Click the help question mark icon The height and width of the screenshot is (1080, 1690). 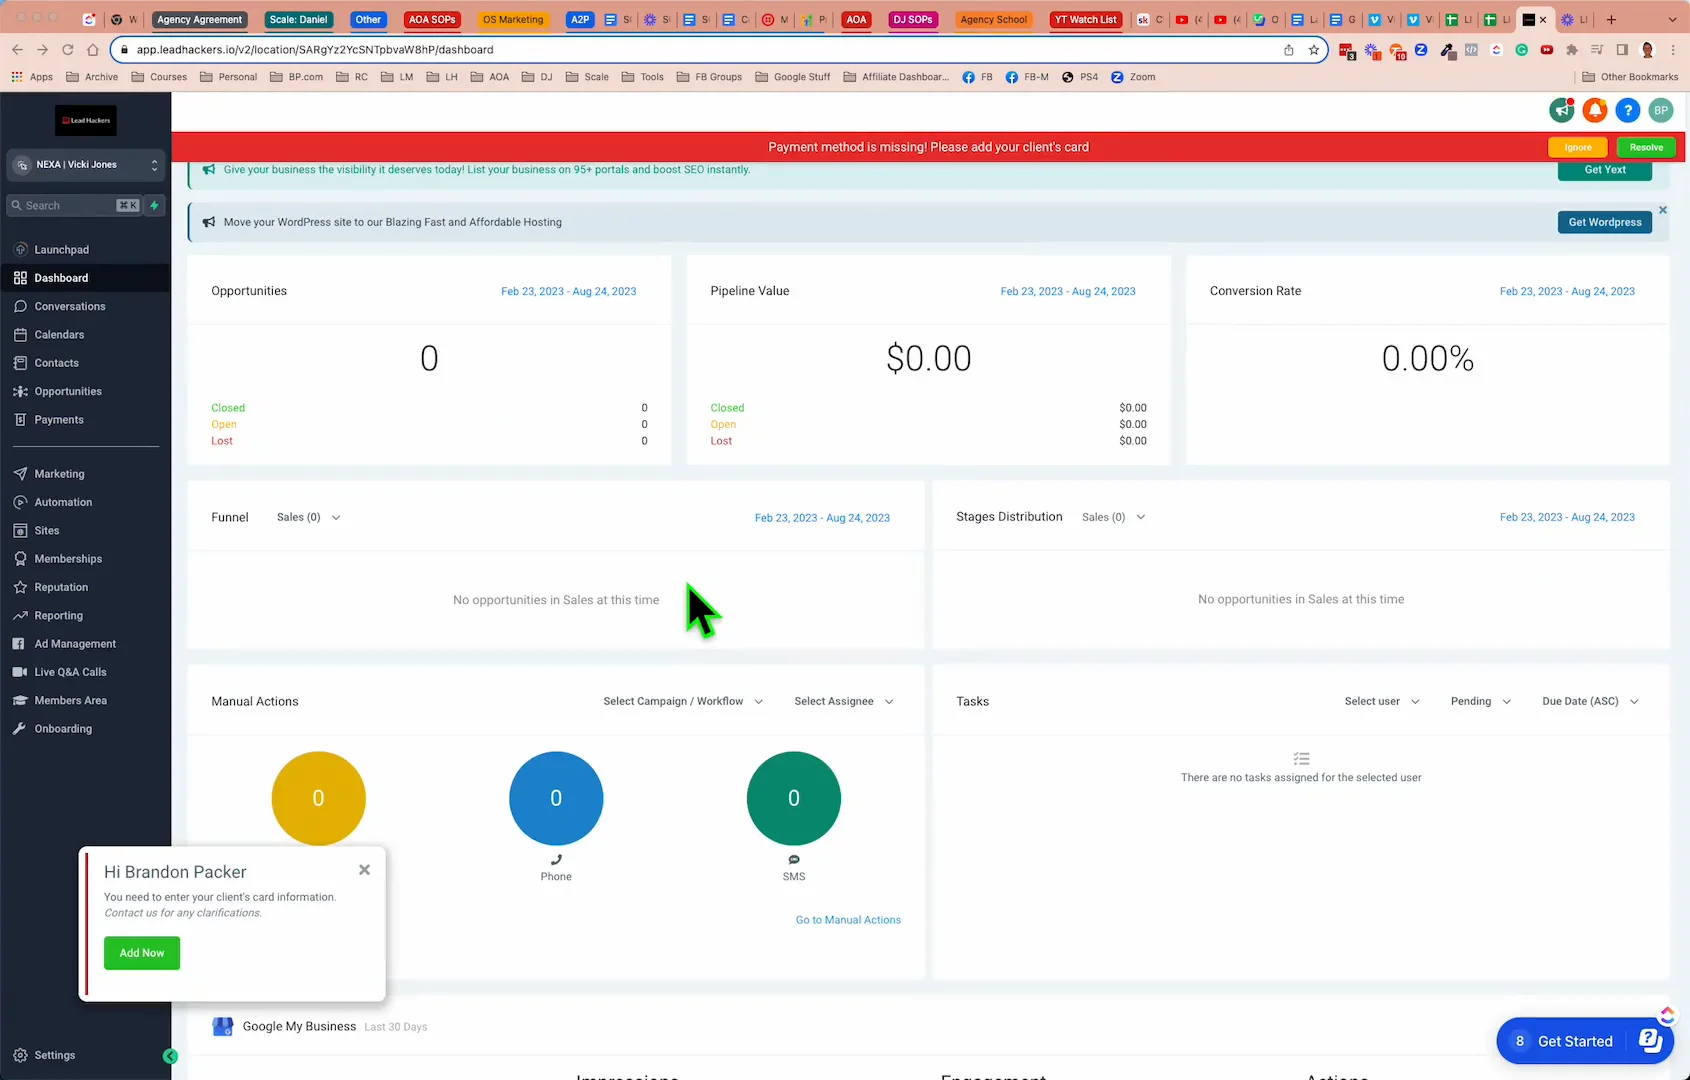click(x=1628, y=110)
